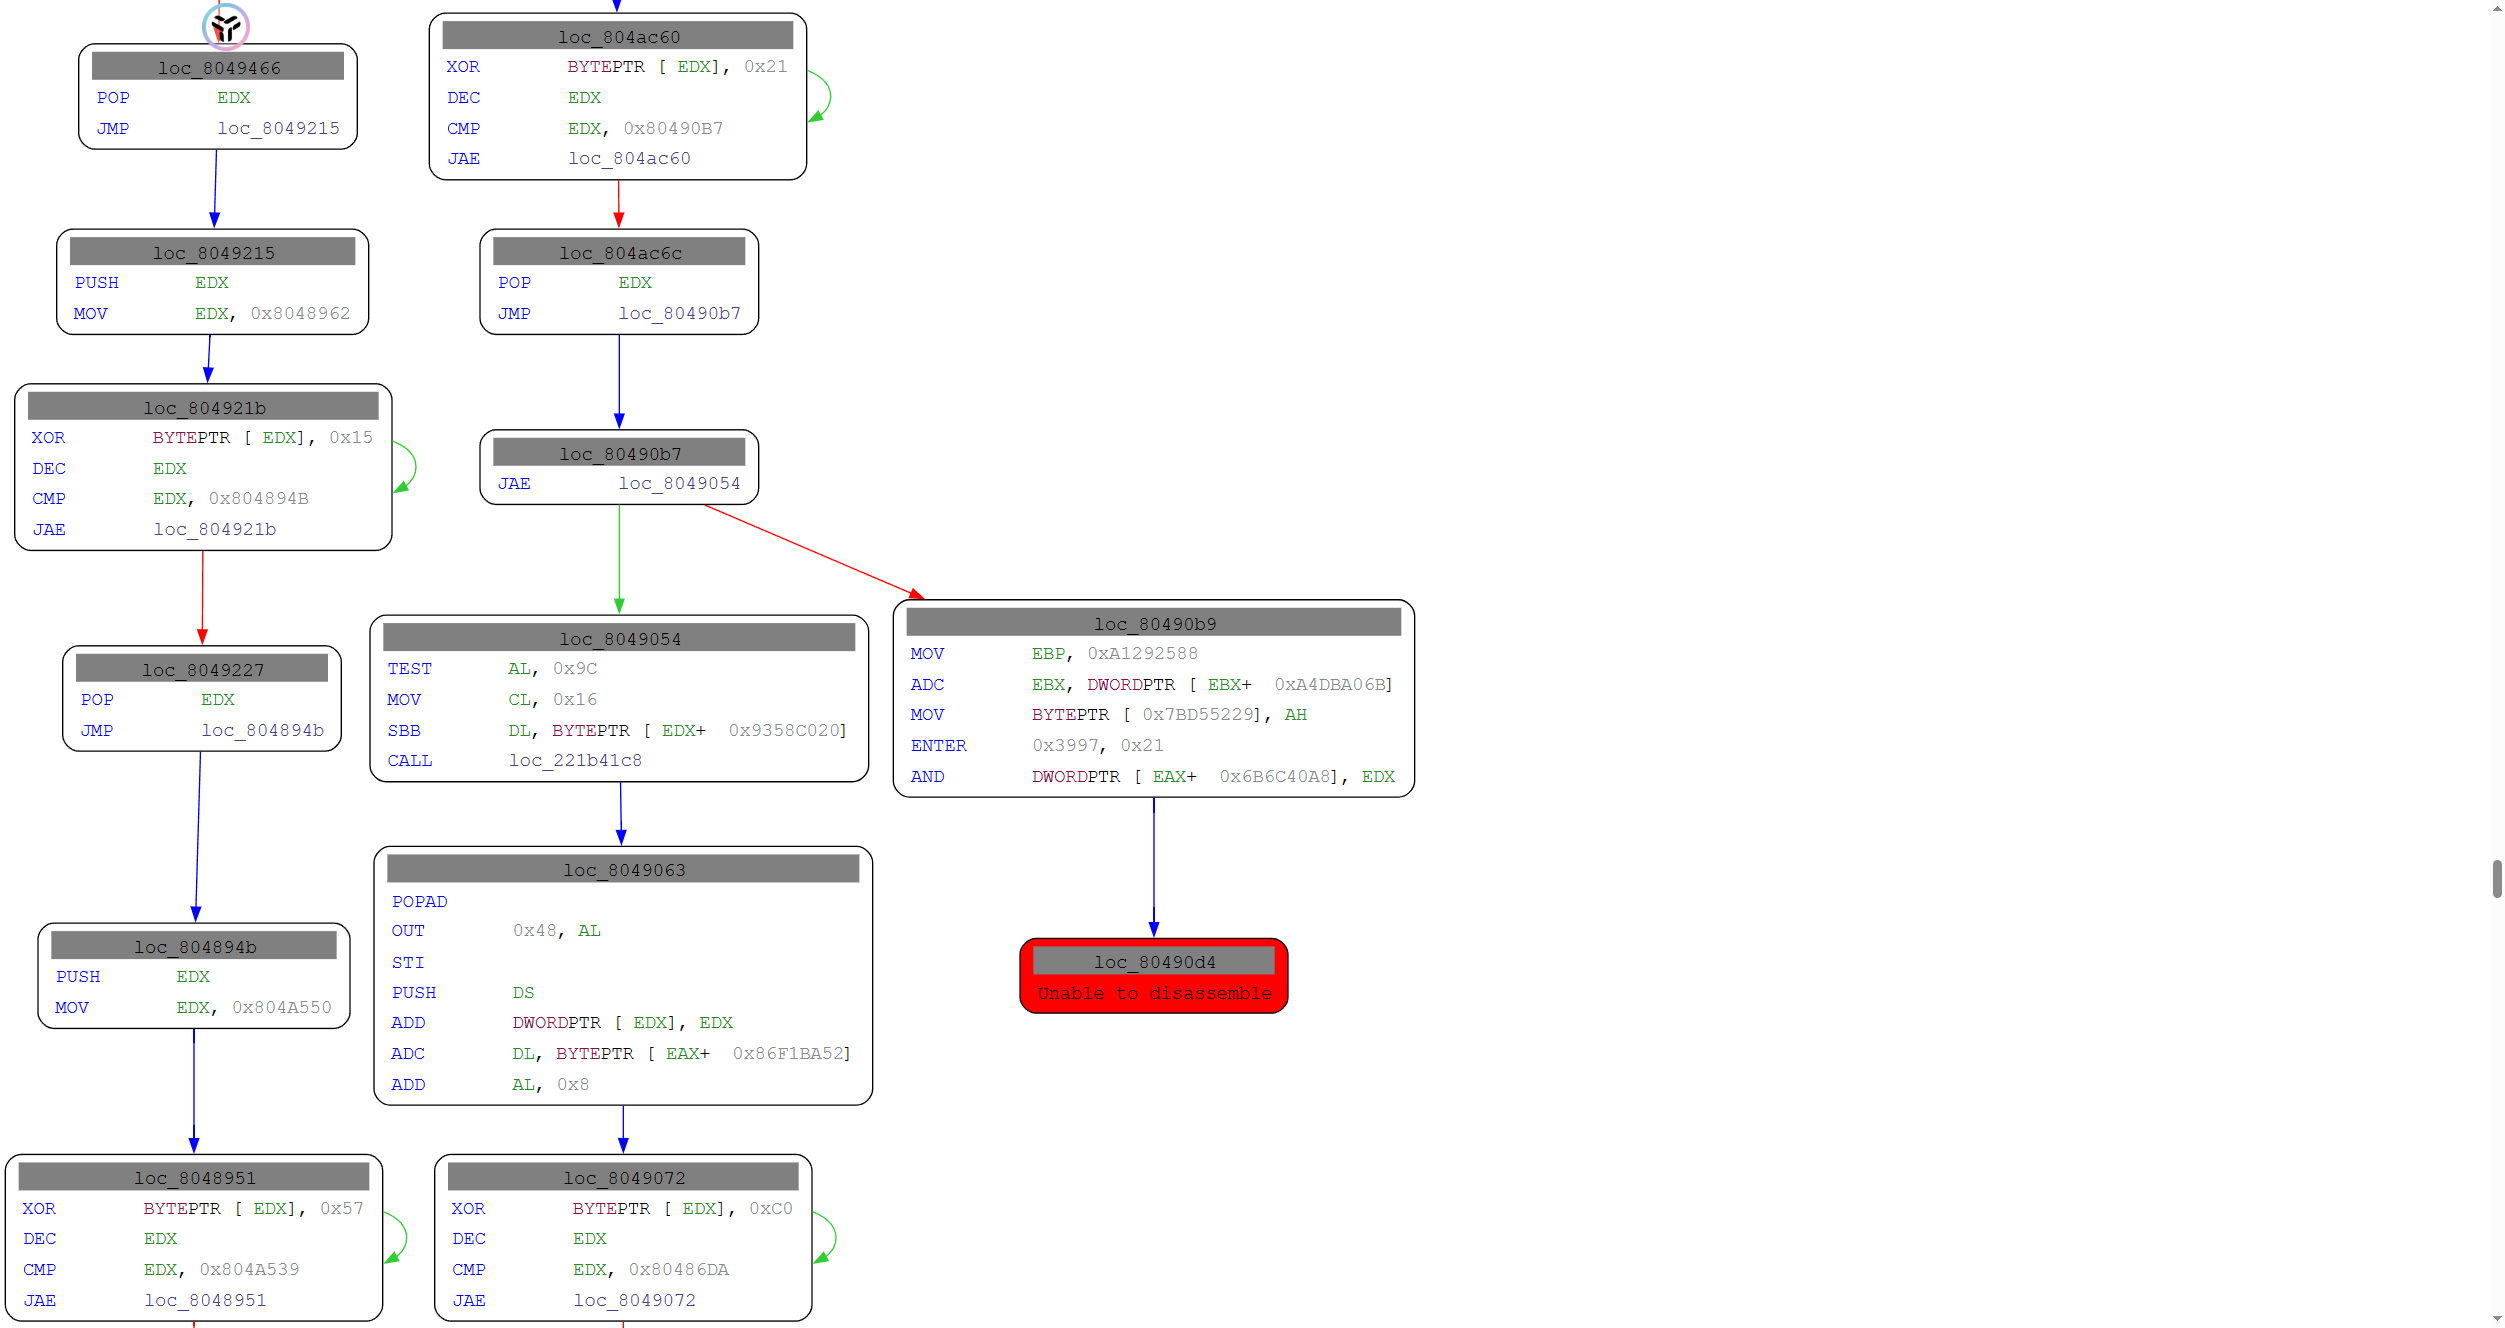
Task: Select the loc_804894b block title
Action: (195, 946)
